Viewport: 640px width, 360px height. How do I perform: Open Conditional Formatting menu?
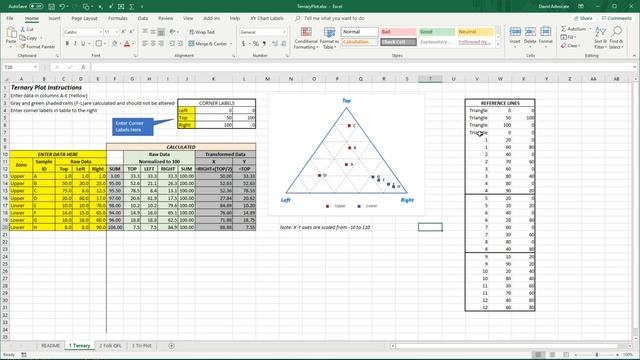[306, 38]
